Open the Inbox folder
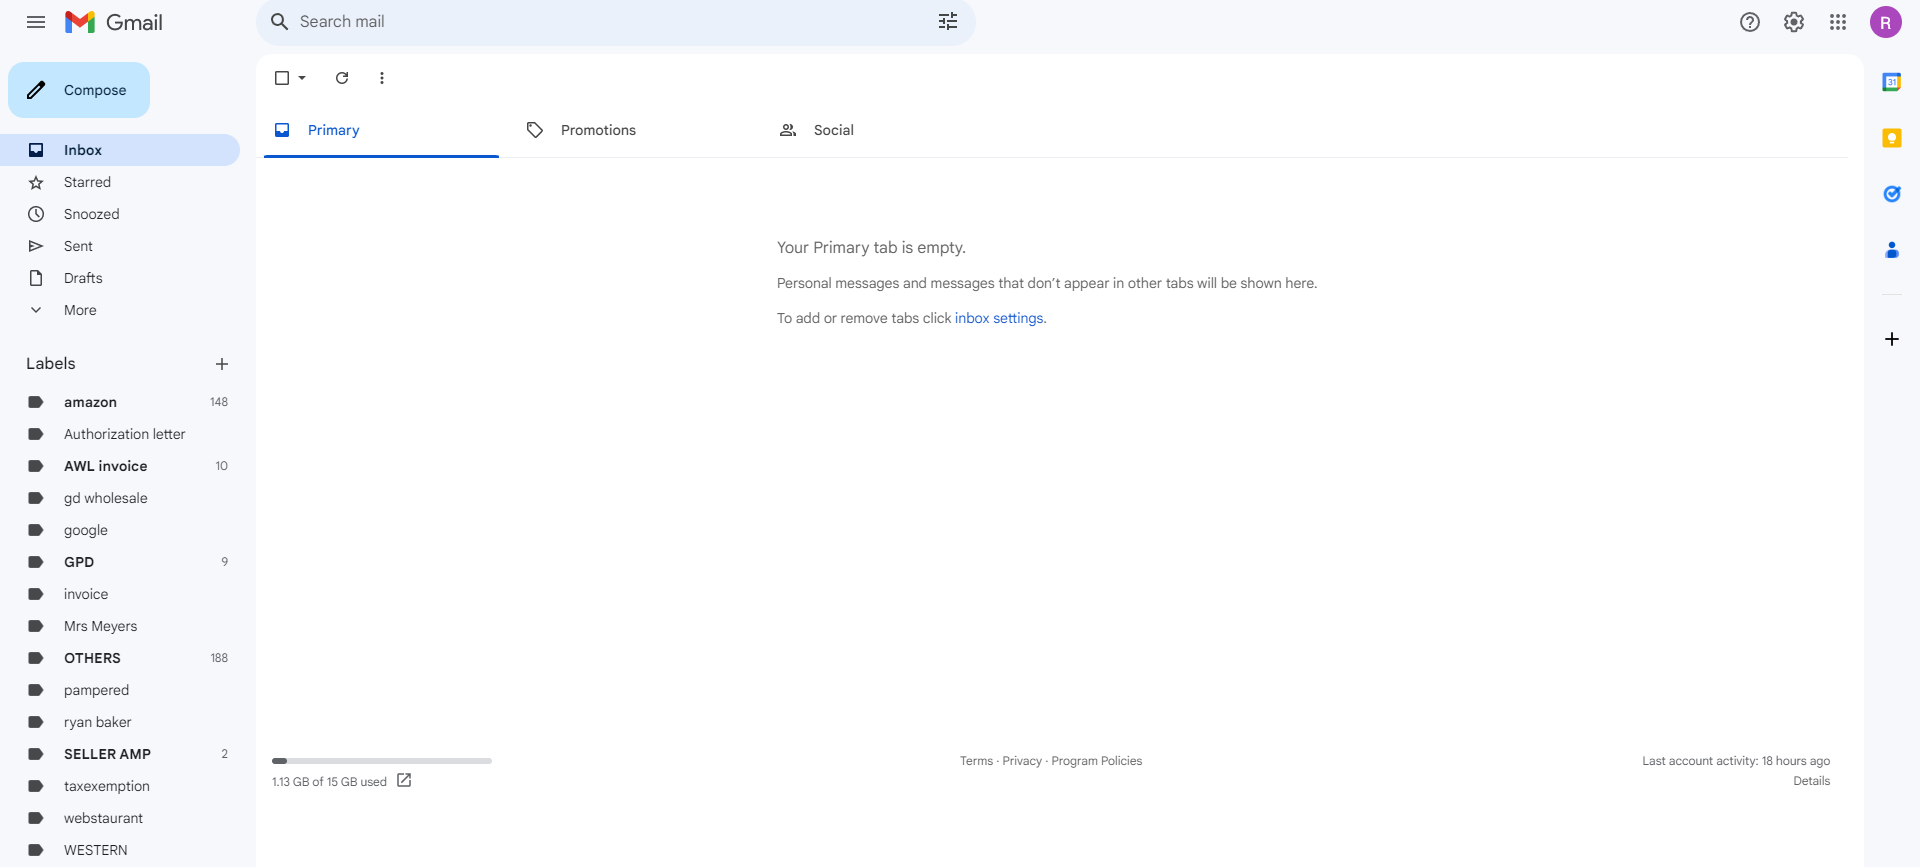Image resolution: width=1920 pixels, height=867 pixels. (120, 150)
